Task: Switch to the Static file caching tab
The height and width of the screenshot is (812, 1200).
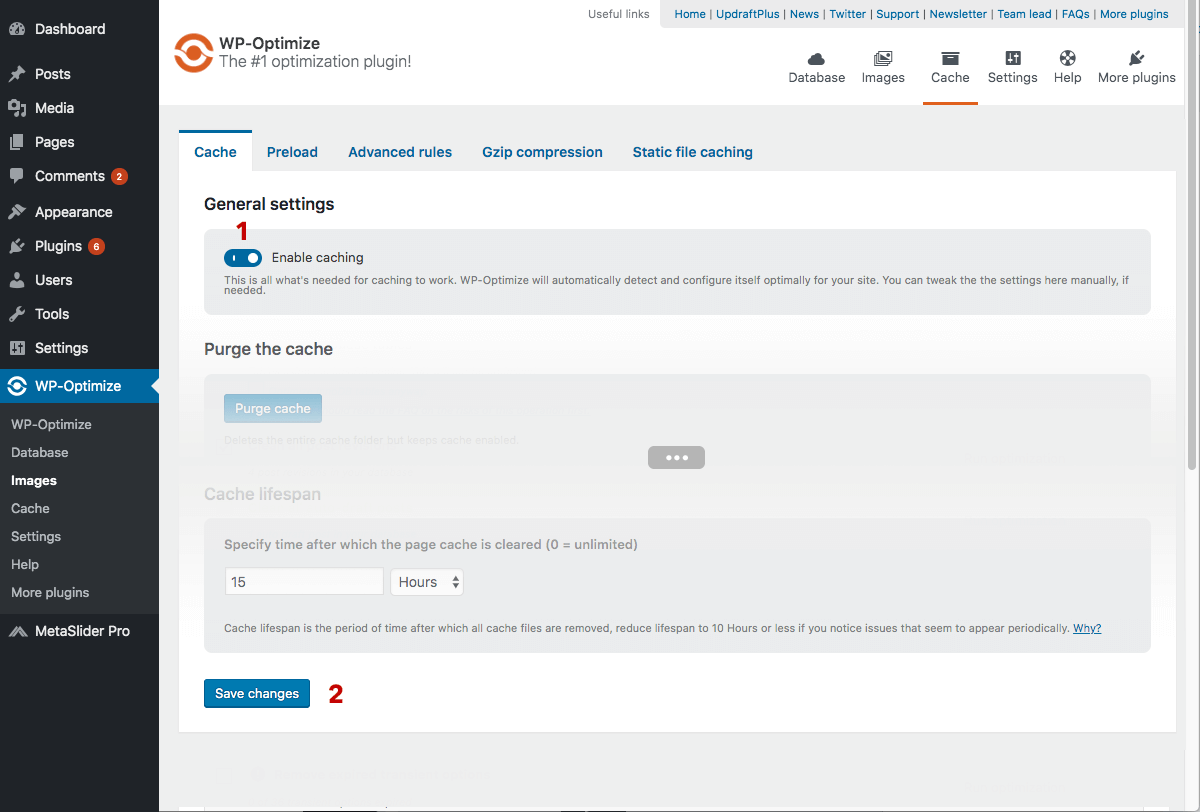Action: tap(693, 152)
